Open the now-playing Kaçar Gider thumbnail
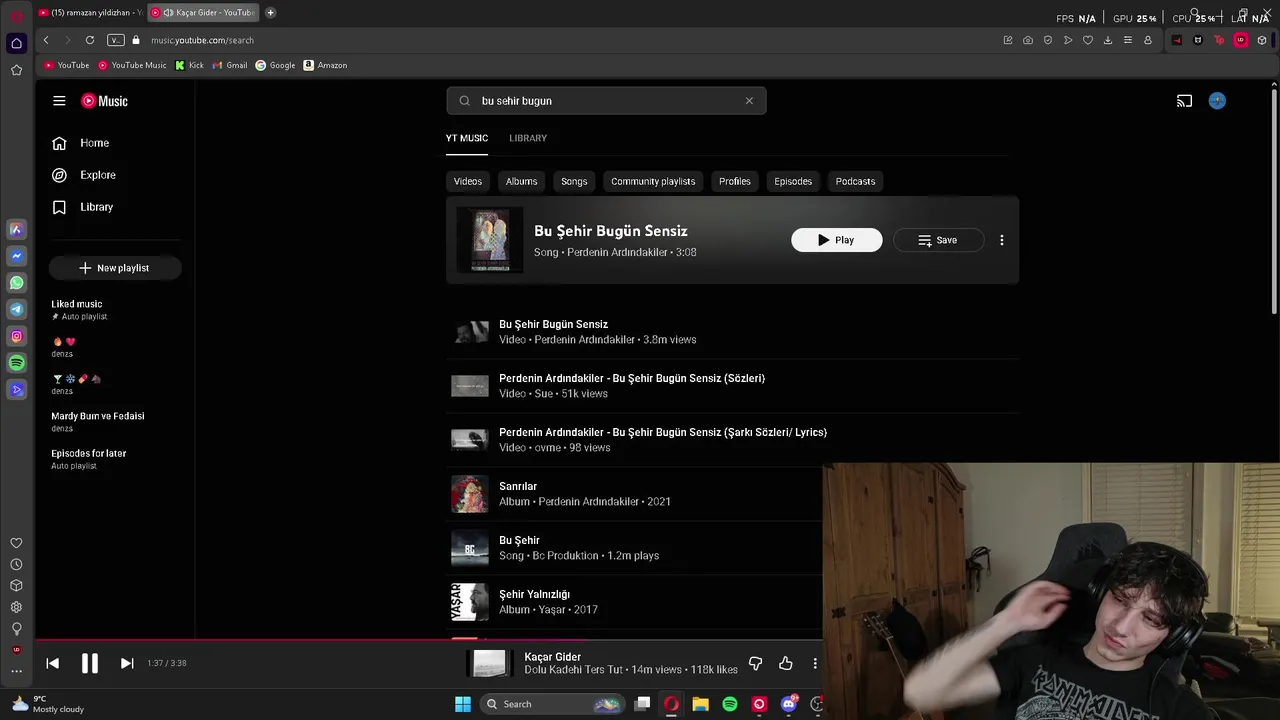Viewport: 1280px width, 720px height. [x=490, y=663]
